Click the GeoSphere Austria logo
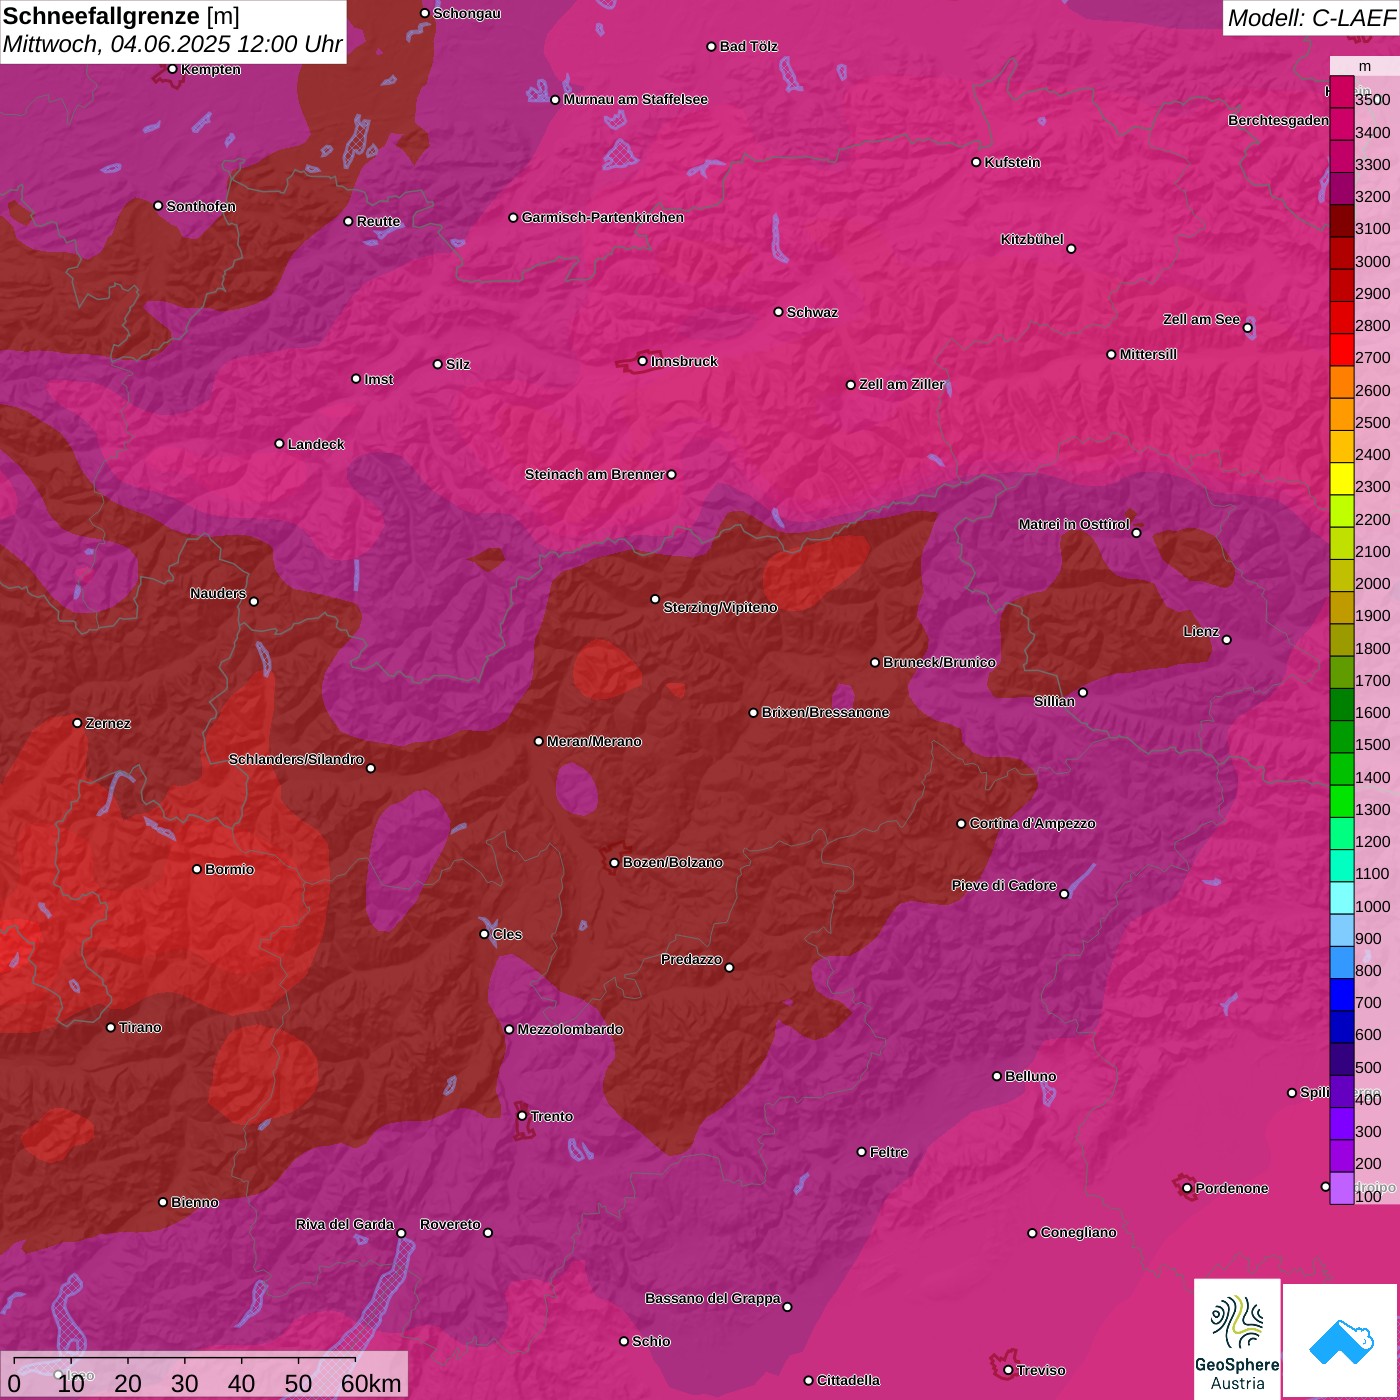This screenshot has height=1400, width=1400. click(1237, 1338)
